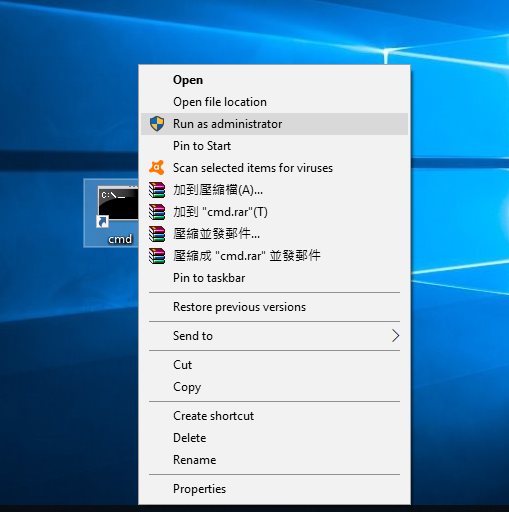The width and height of the screenshot is (509, 512).
Task: Open Properties at the menu bottom
Action: [x=274, y=489]
